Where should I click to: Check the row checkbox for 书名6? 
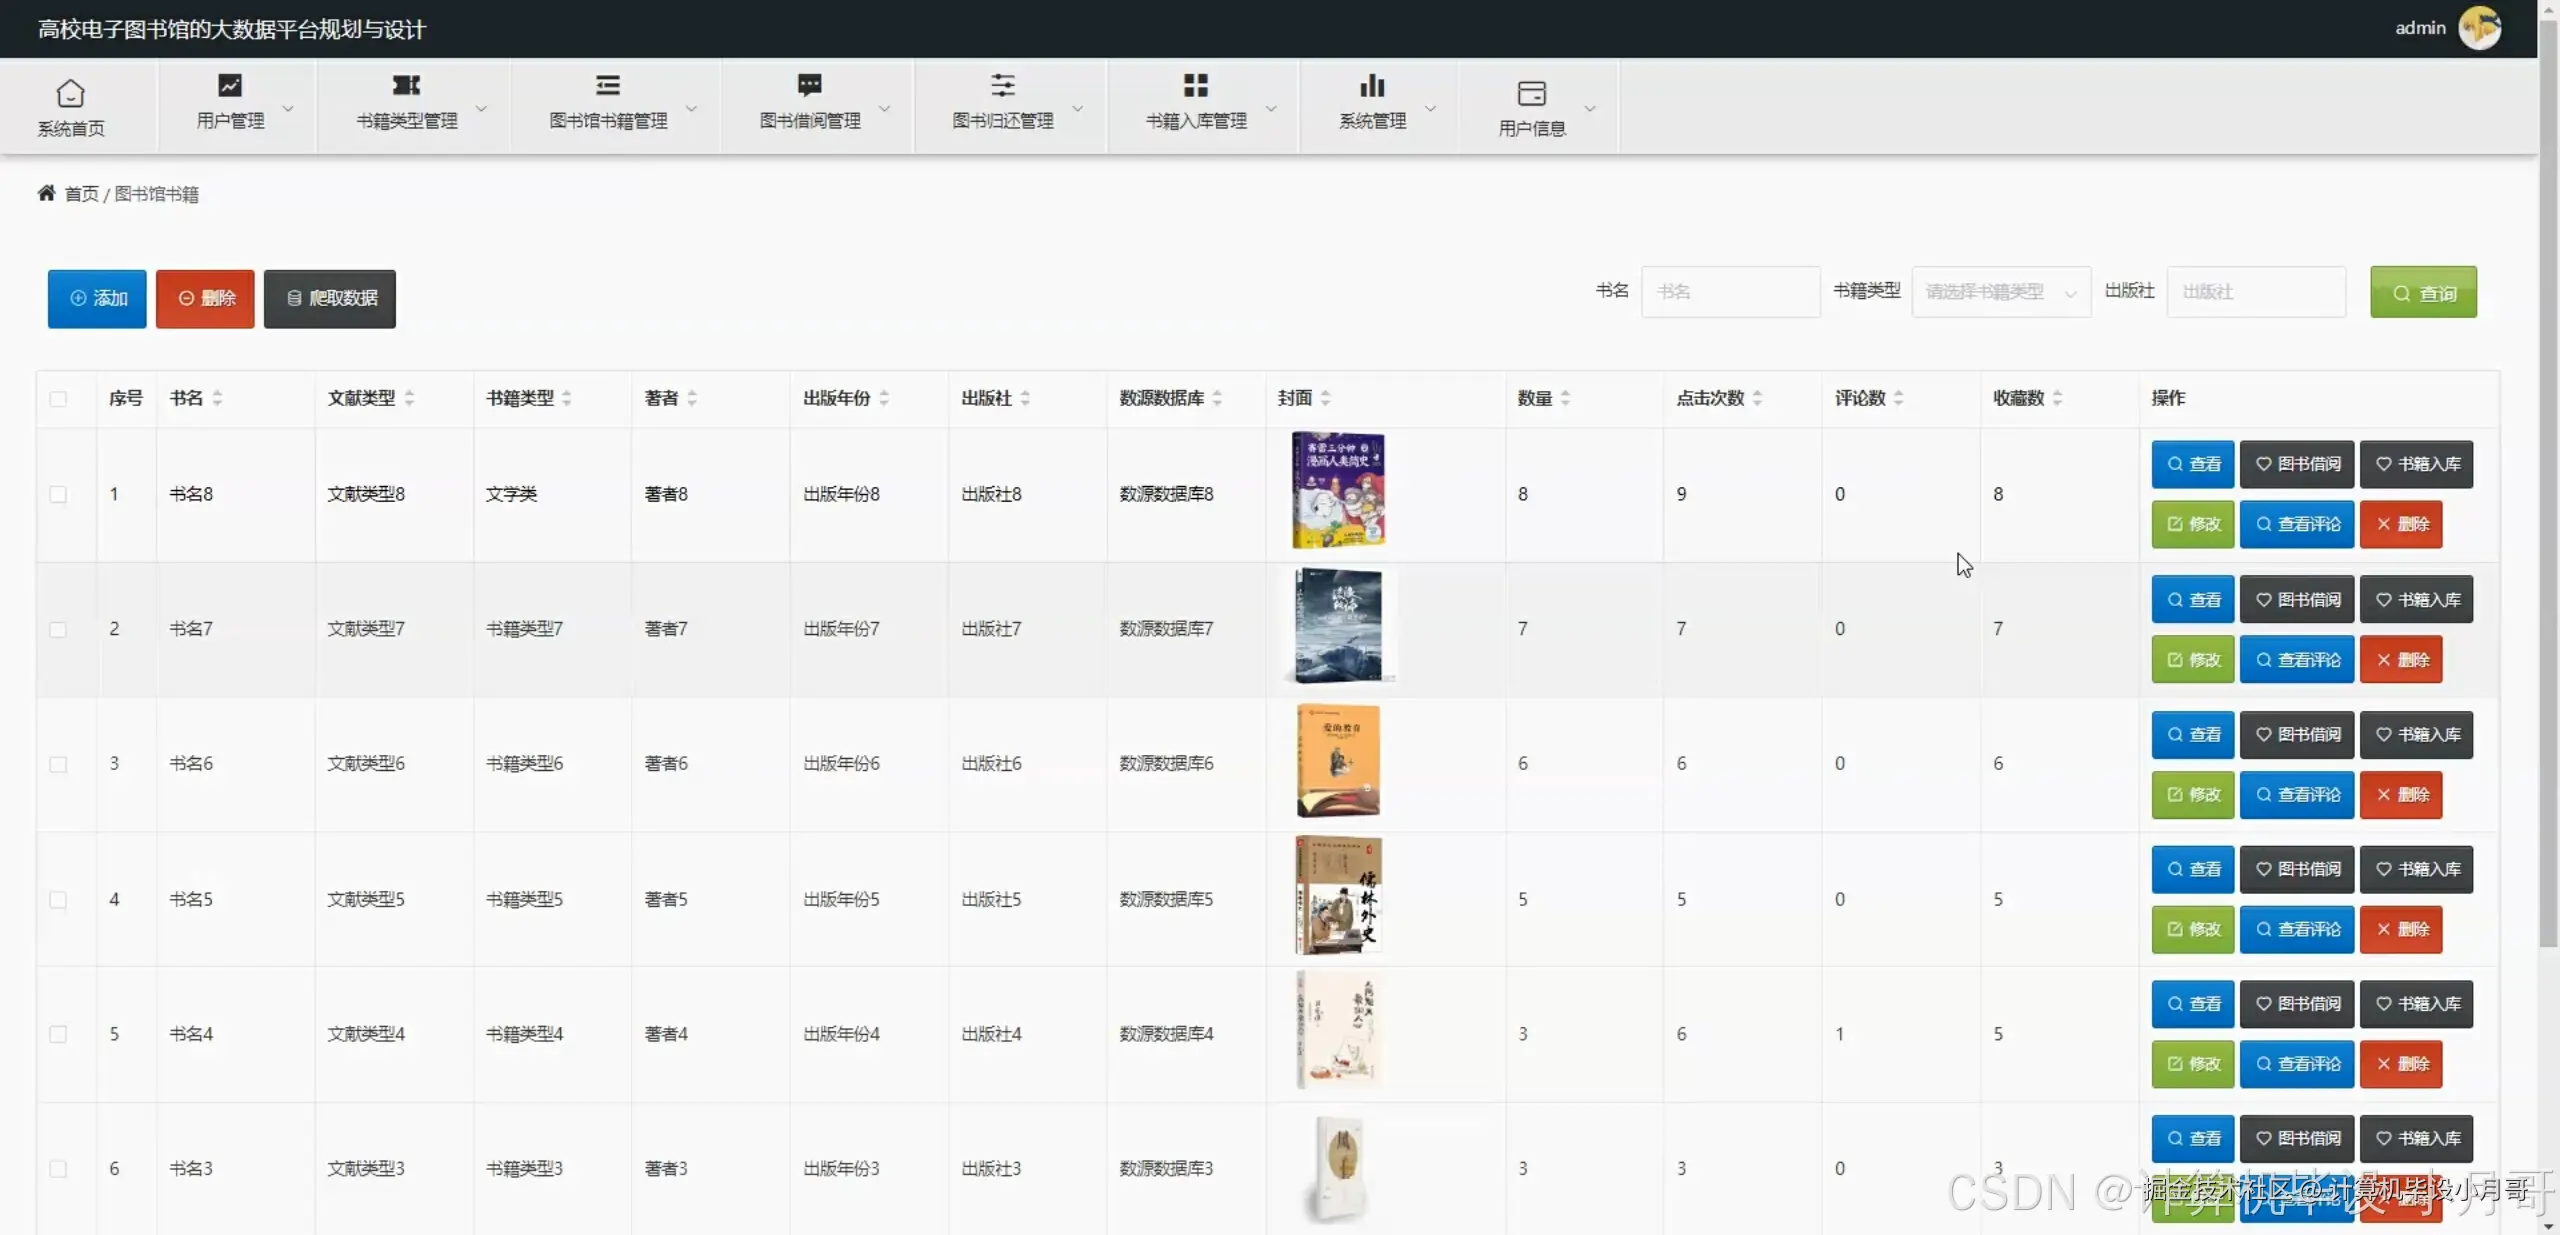(x=58, y=765)
